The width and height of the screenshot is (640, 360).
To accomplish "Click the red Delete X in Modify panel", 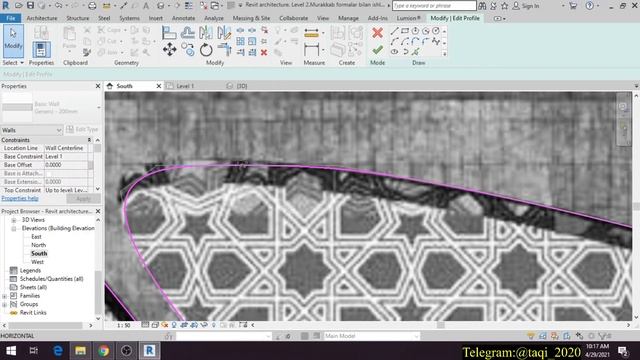I will 264,53.
